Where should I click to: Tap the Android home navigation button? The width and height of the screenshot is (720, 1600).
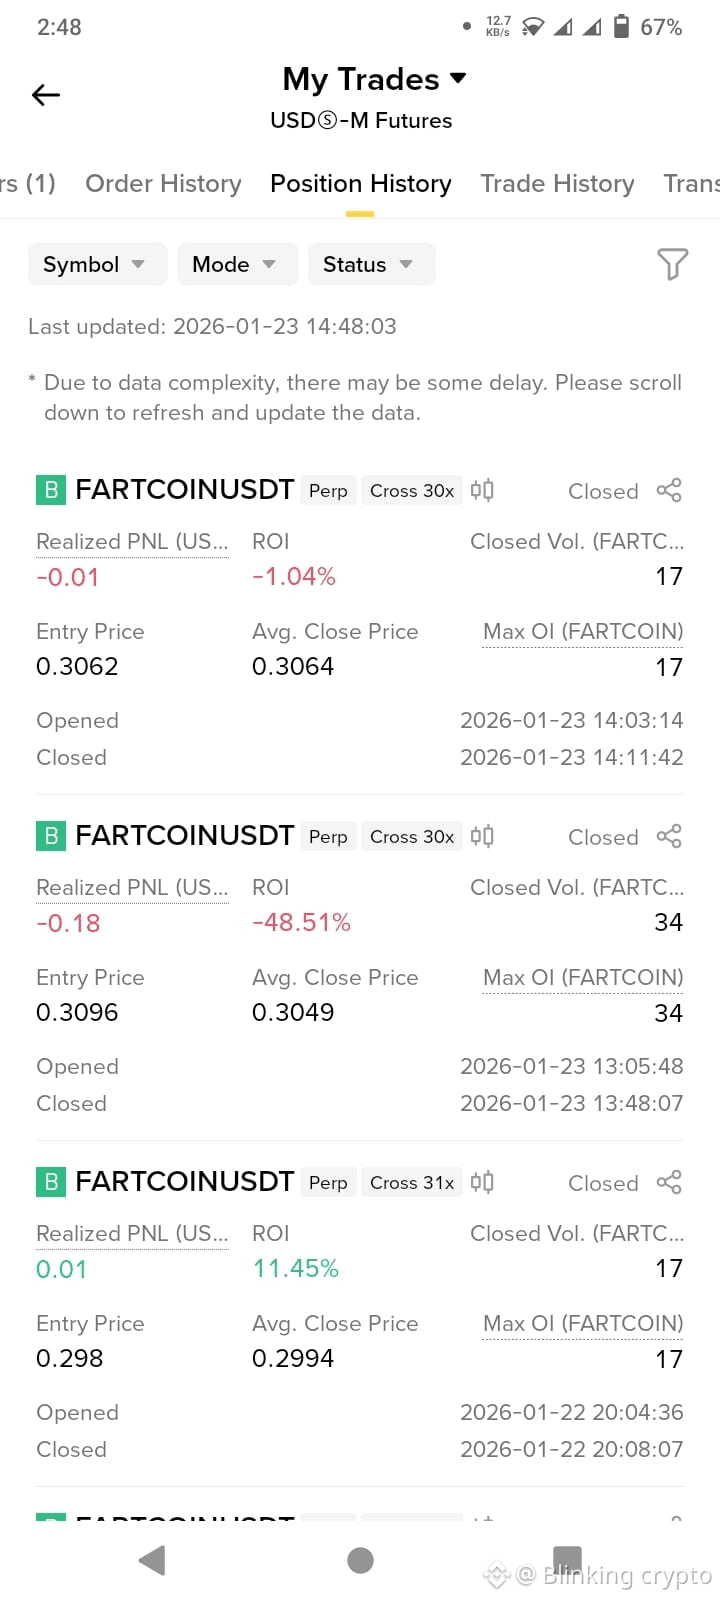click(360, 1560)
